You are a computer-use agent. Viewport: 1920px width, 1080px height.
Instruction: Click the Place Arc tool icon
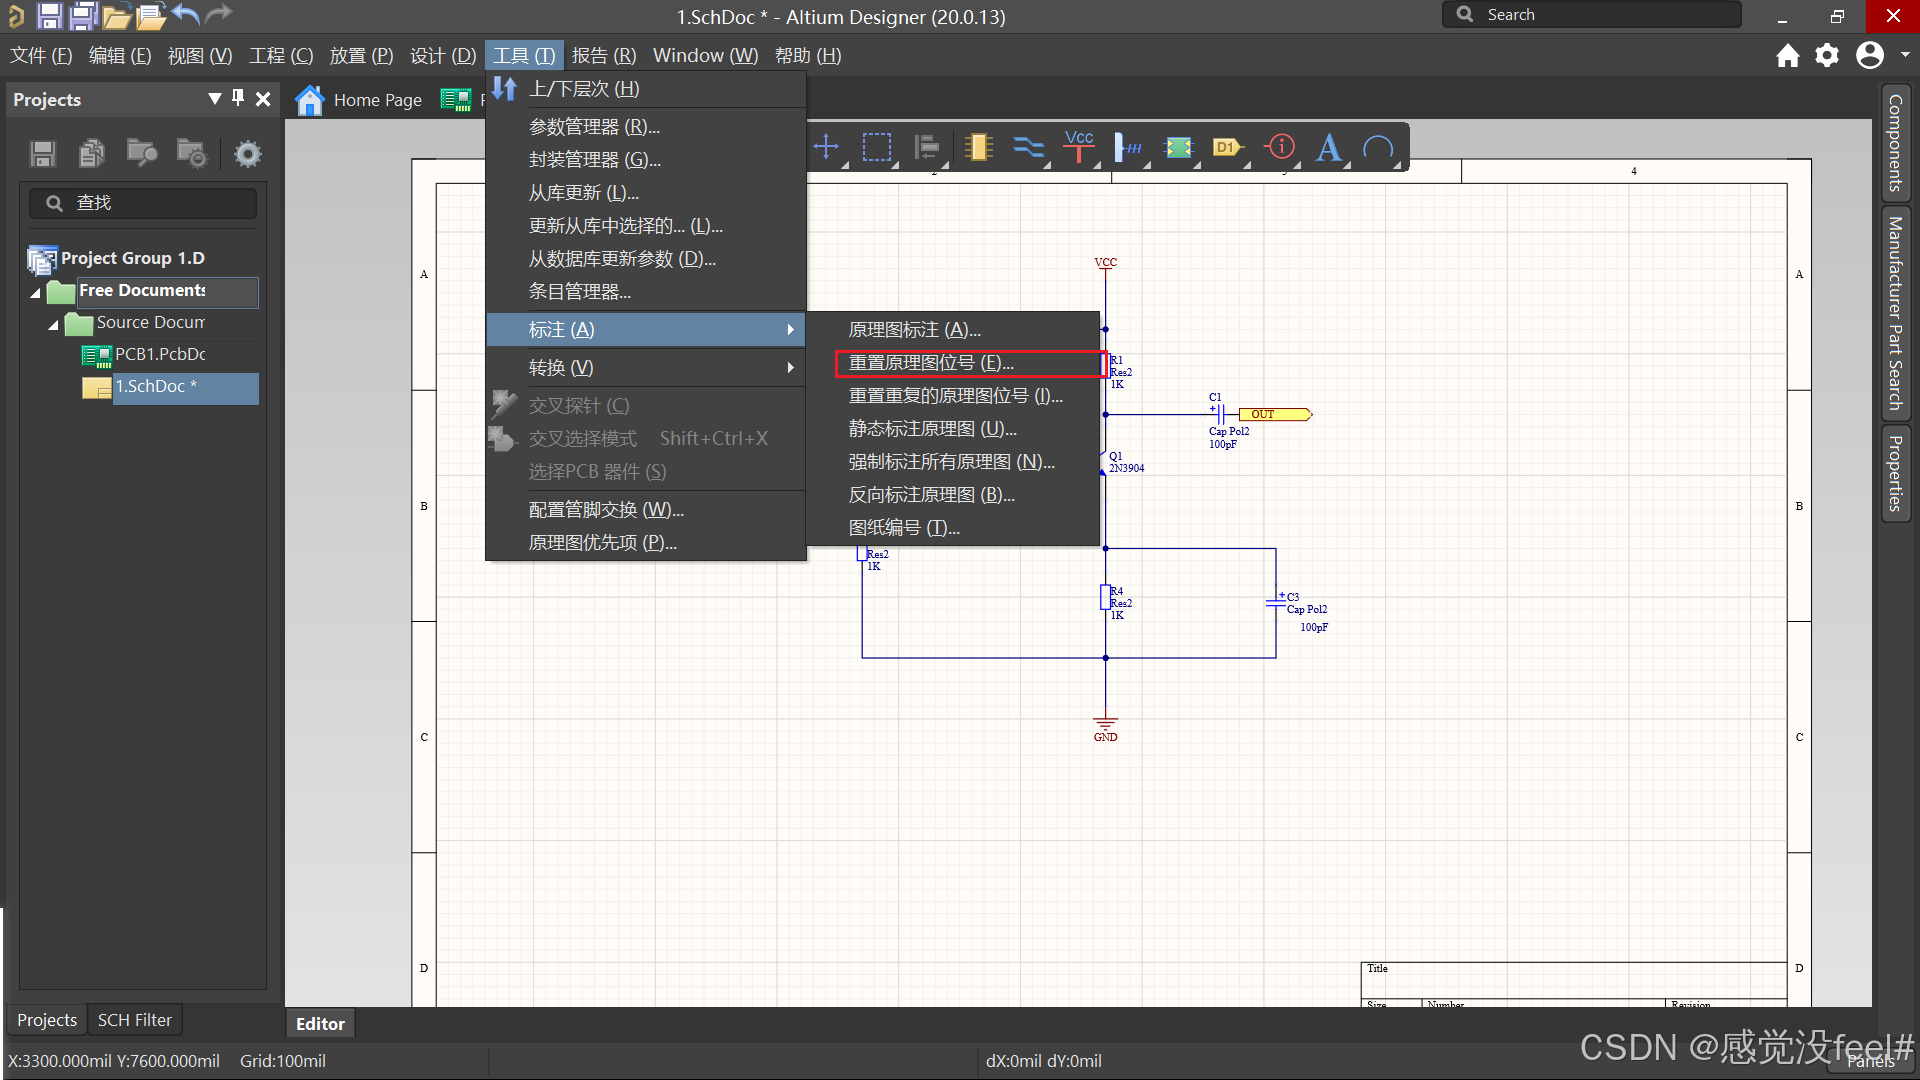point(1378,148)
